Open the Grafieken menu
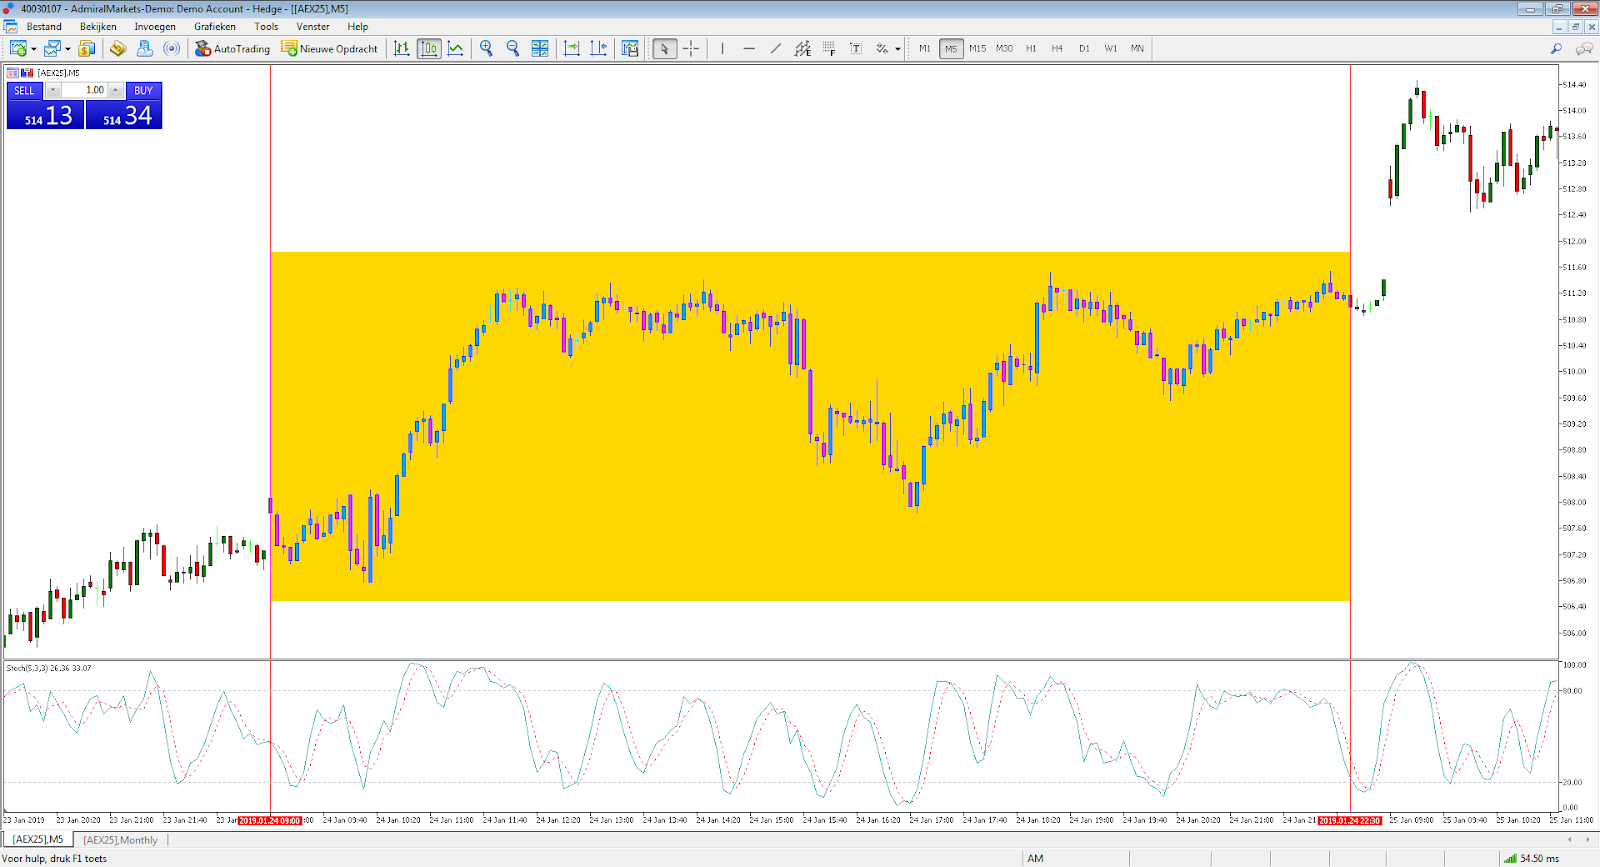Image resolution: width=1600 pixels, height=867 pixels. pyautogui.click(x=215, y=27)
